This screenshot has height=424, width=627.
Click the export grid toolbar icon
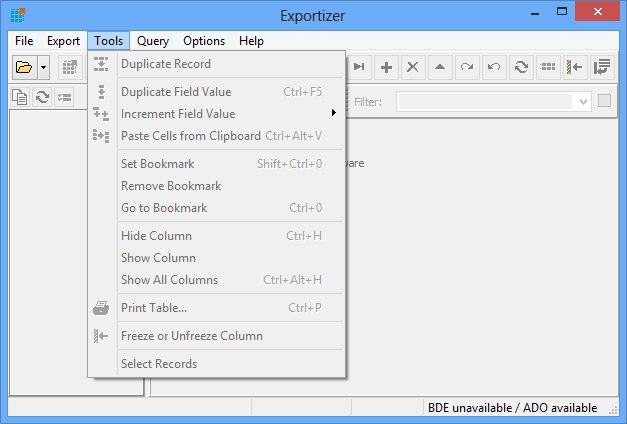tap(70, 67)
